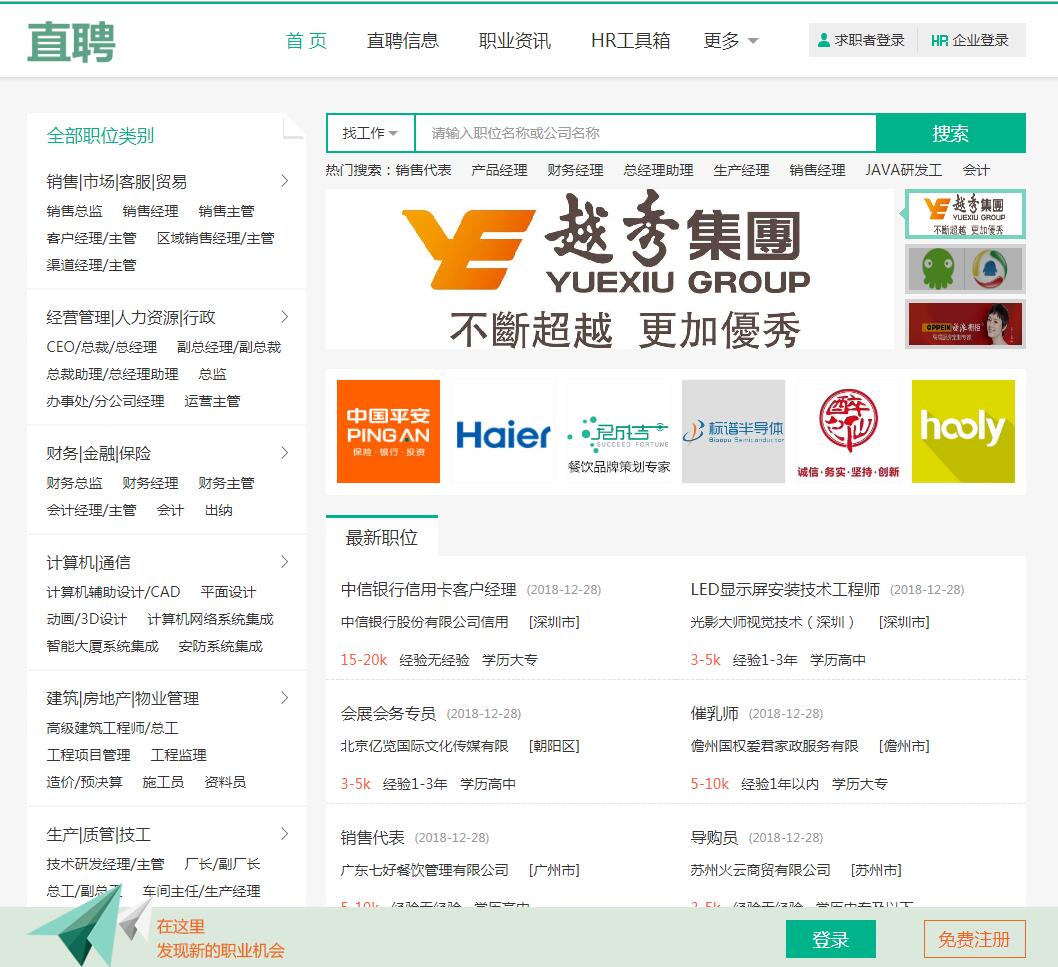The image size is (1058, 967).
Task: Focus the job or company name search field
Action: point(645,133)
